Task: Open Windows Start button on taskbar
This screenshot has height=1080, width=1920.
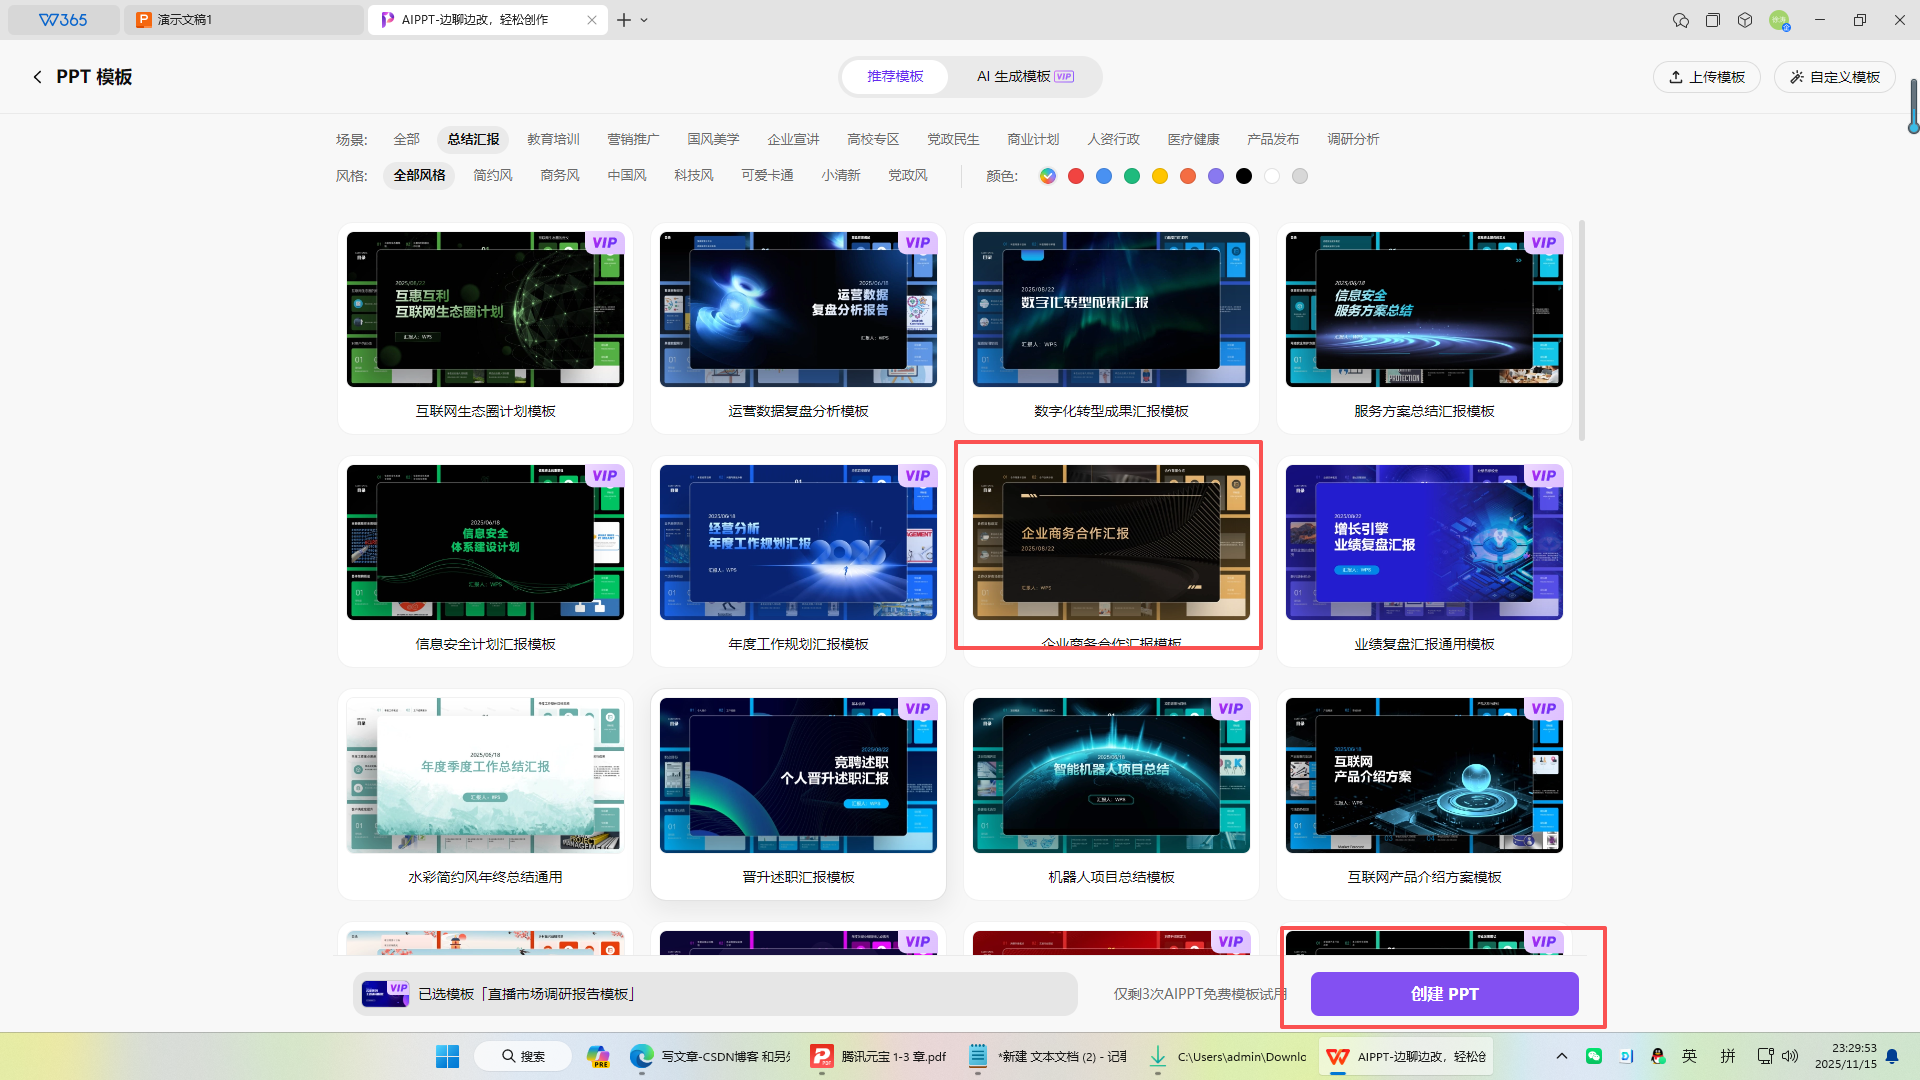Action: tap(447, 1056)
